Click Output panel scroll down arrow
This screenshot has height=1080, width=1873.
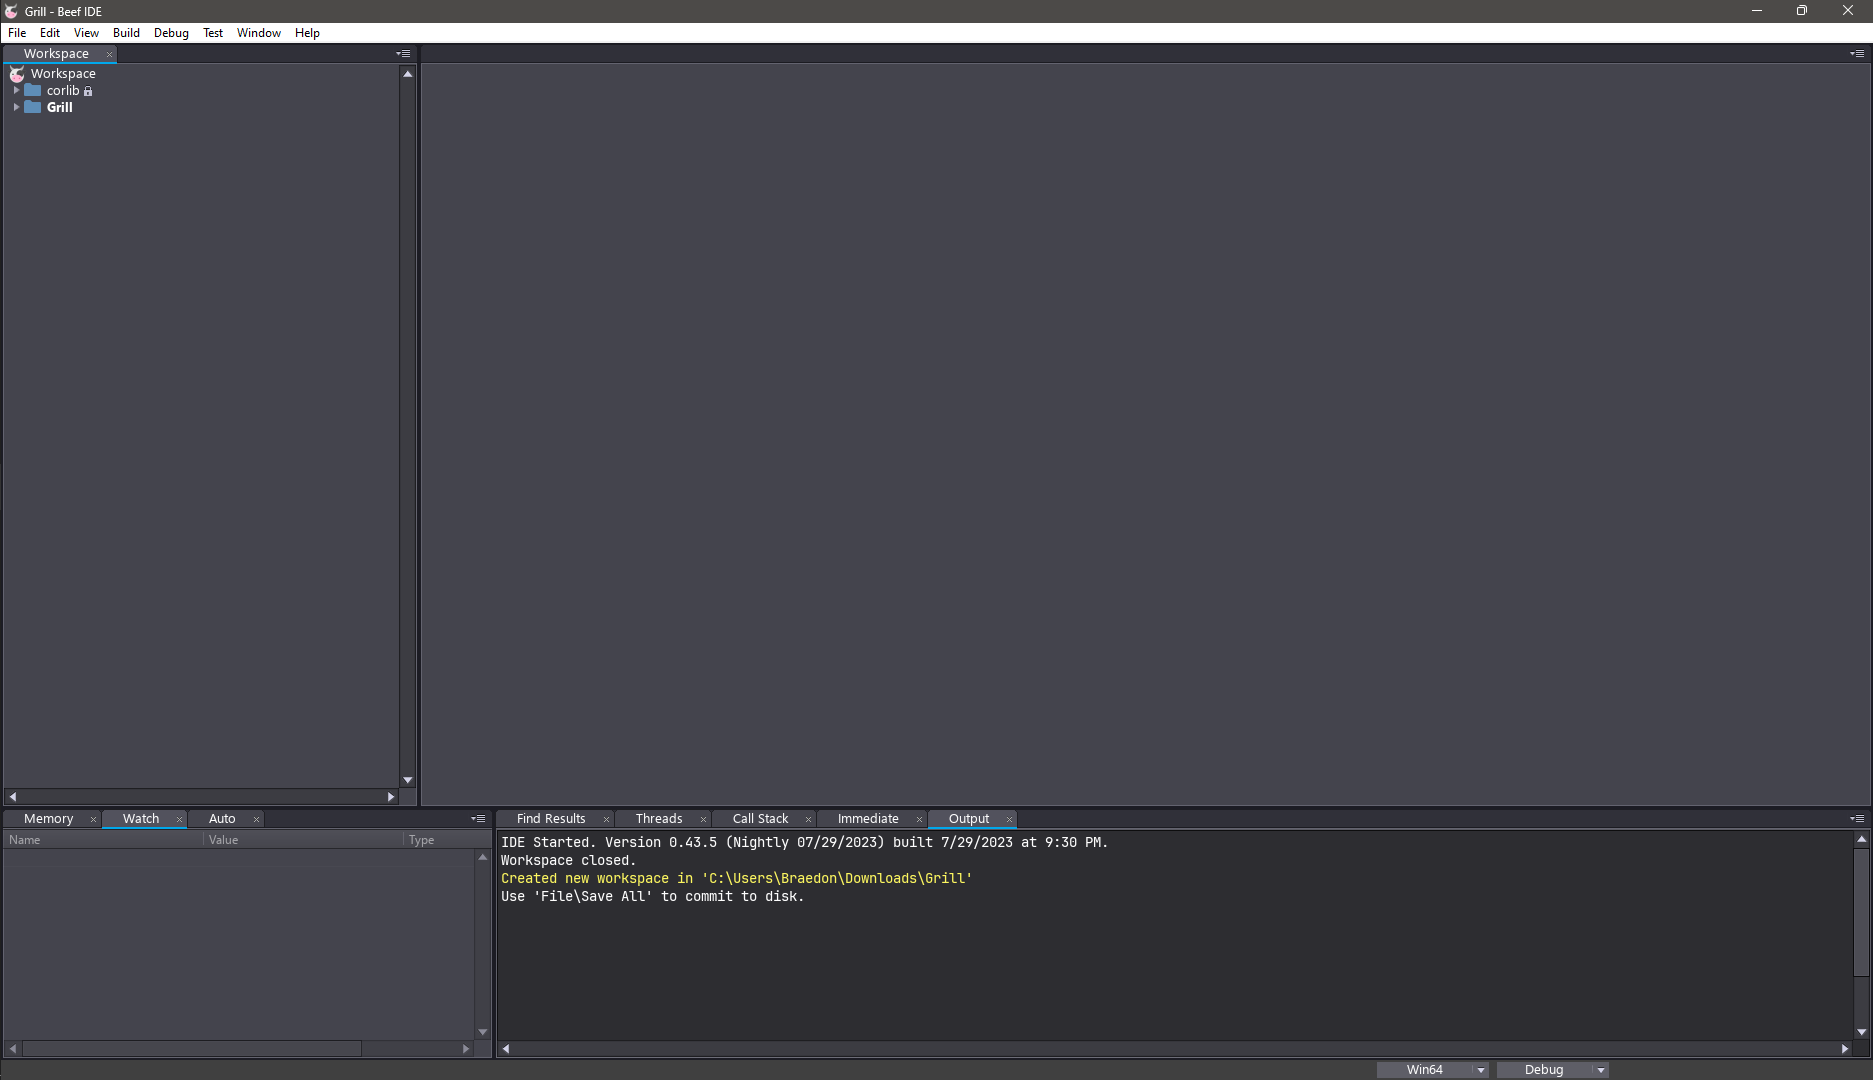[x=1862, y=1032]
